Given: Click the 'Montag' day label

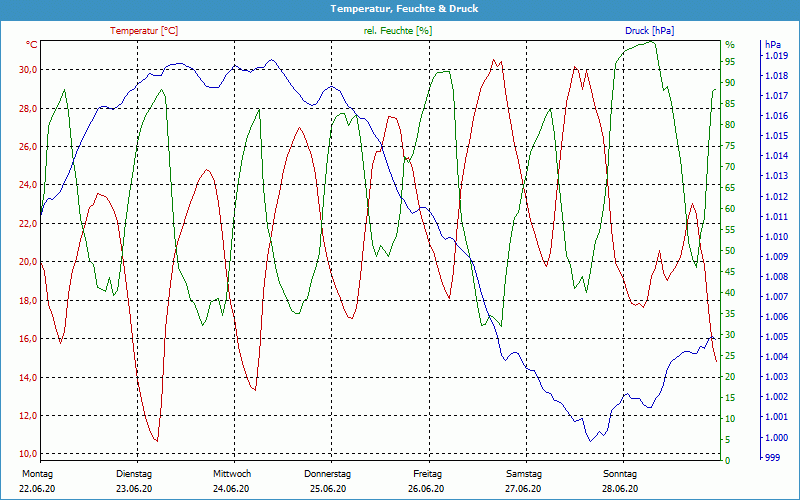Looking at the screenshot, I should point(37,474).
